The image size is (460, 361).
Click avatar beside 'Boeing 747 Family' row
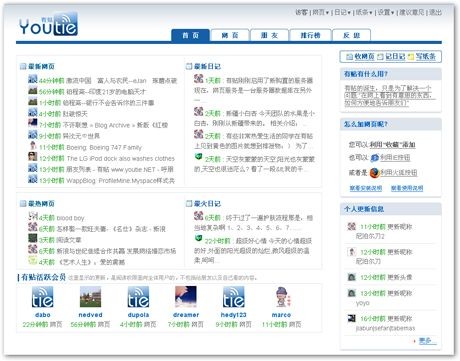pos(33,146)
